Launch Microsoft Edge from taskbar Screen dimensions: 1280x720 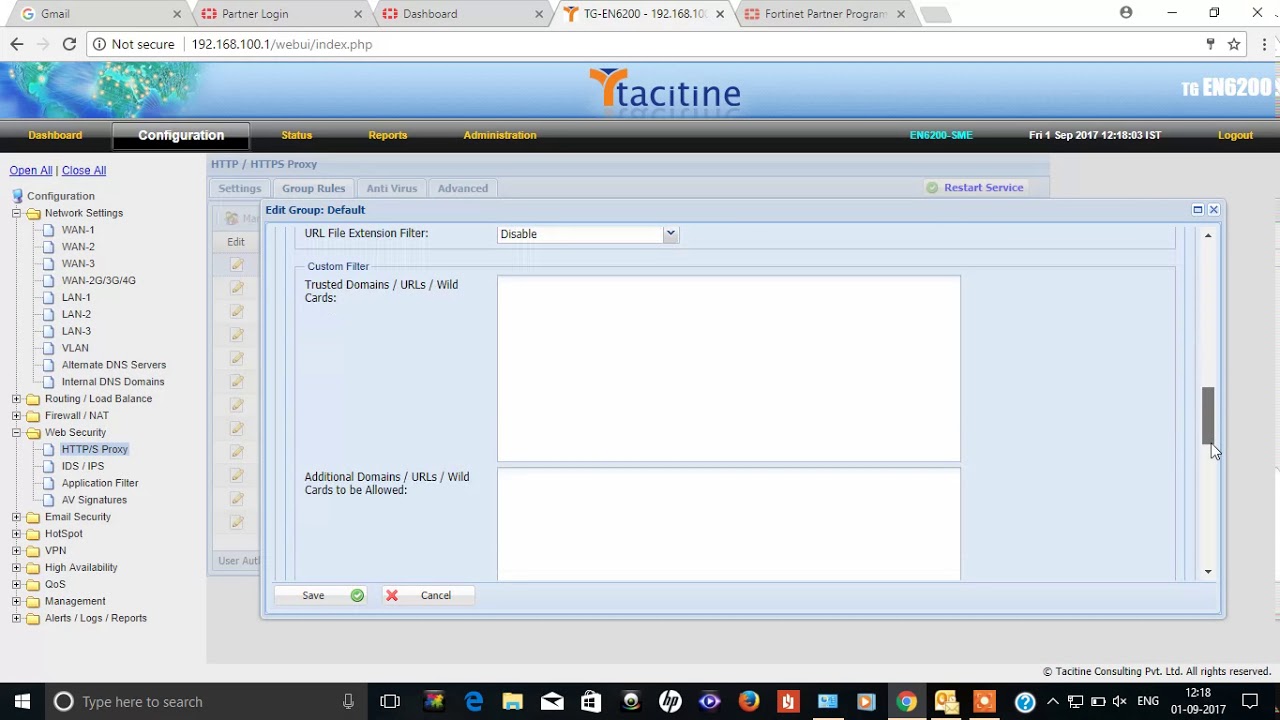tap(473, 701)
